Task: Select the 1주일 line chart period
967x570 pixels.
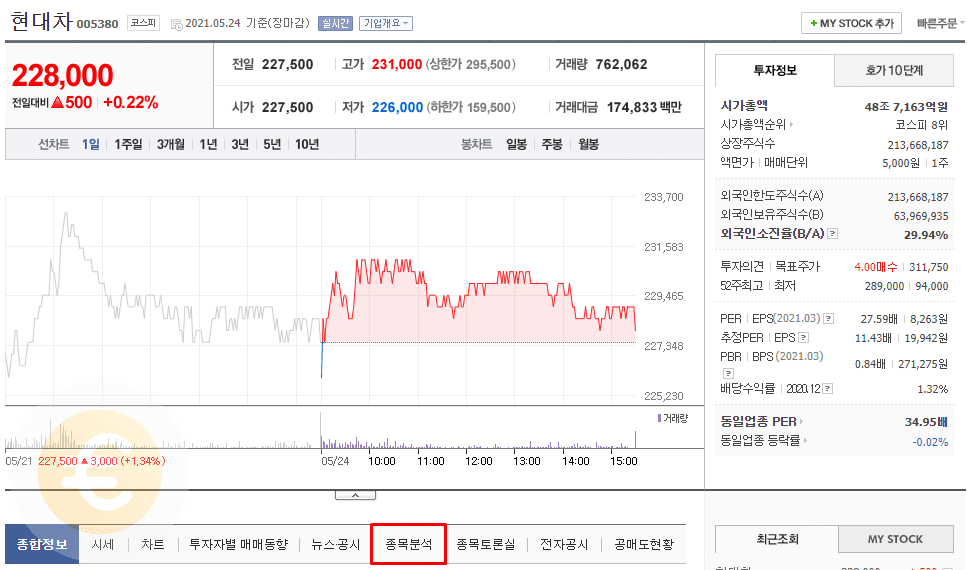Action: point(128,144)
